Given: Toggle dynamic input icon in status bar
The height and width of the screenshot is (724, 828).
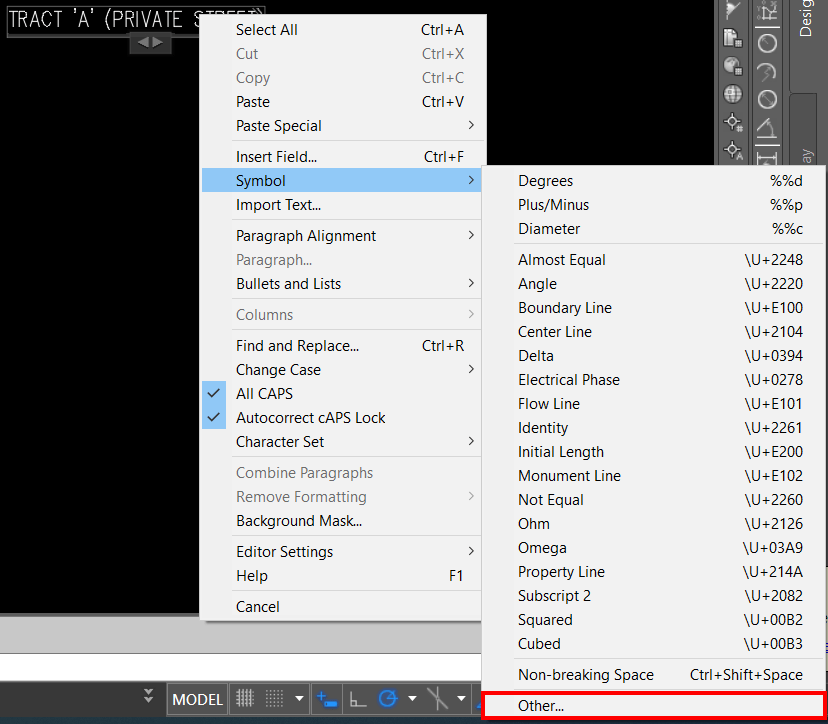Looking at the screenshot, I should [x=327, y=699].
